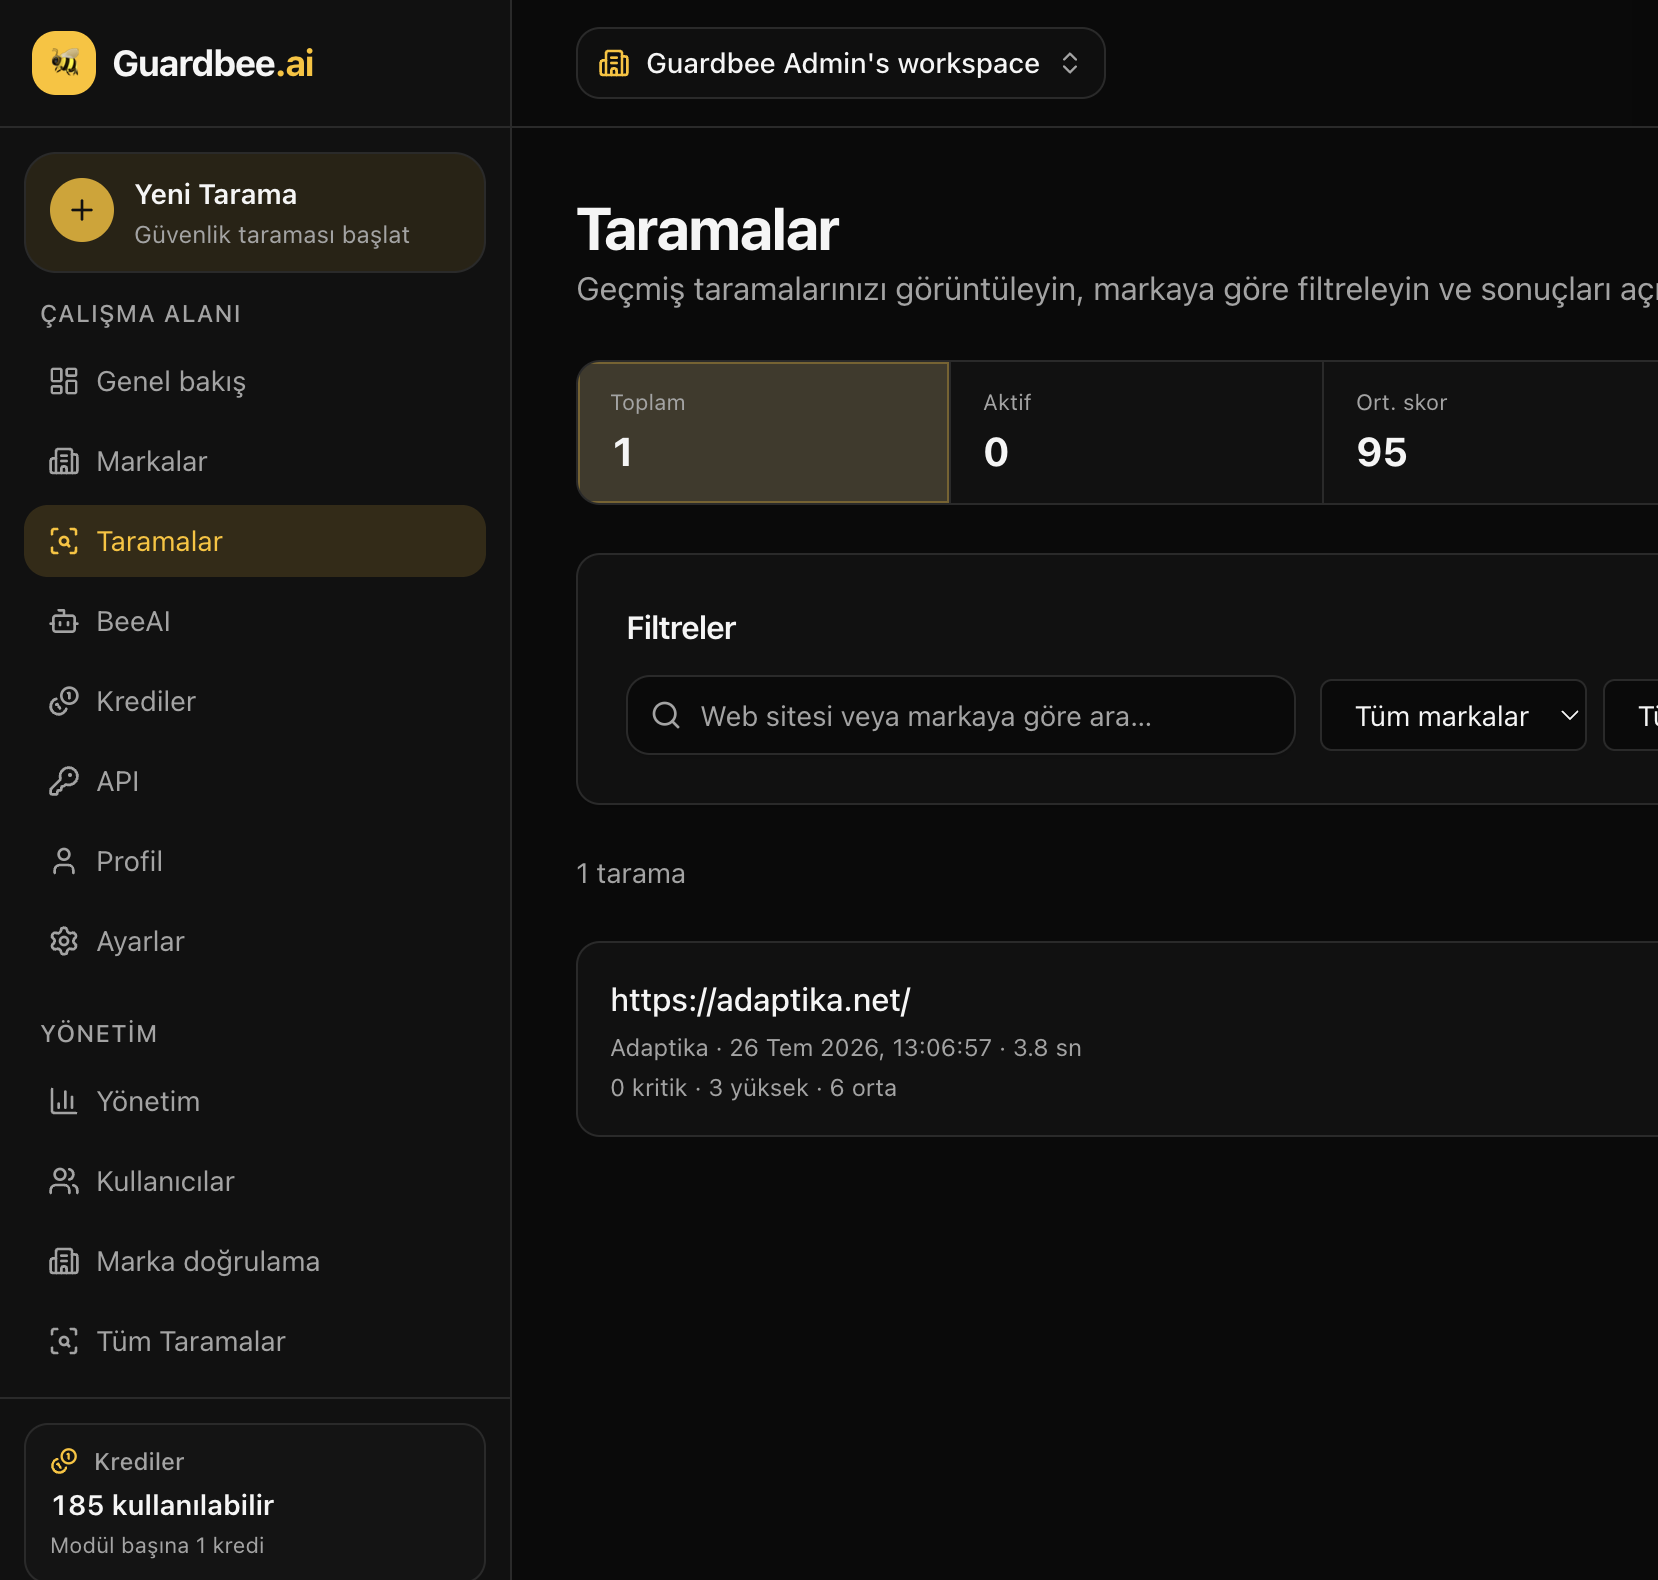Open BeeAI from the sidebar
1658x1580 pixels.
pyautogui.click(x=255, y=621)
